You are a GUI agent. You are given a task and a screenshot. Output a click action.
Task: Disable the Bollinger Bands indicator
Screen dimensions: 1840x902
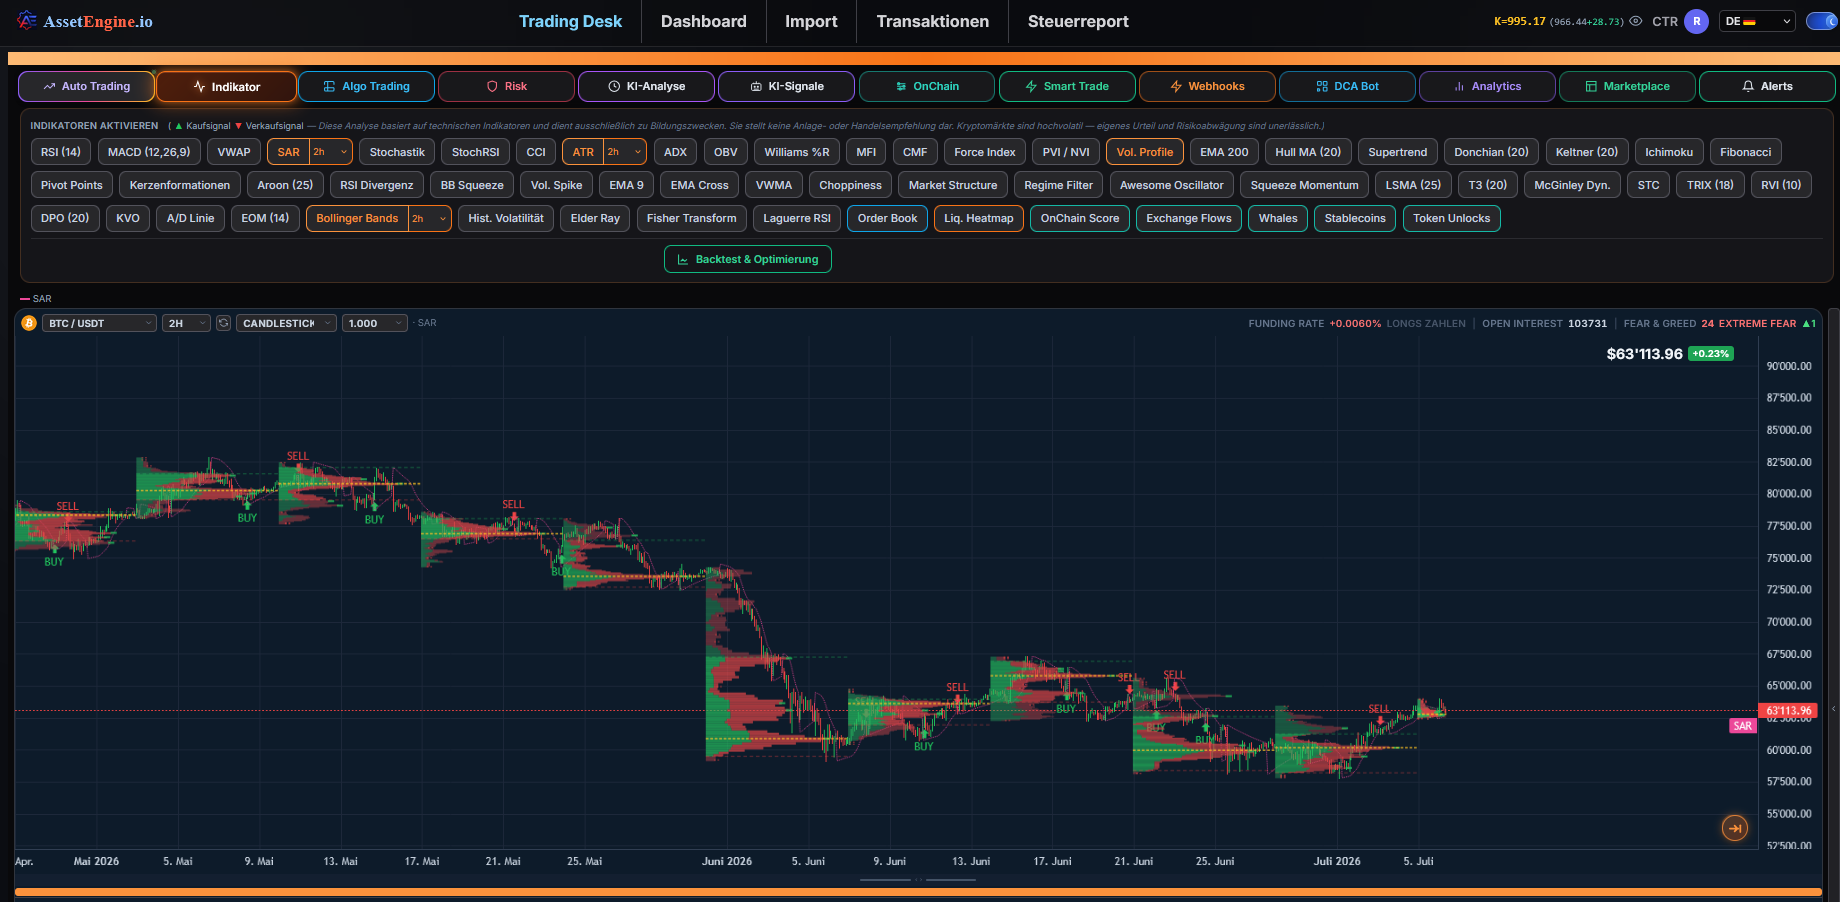pos(357,218)
